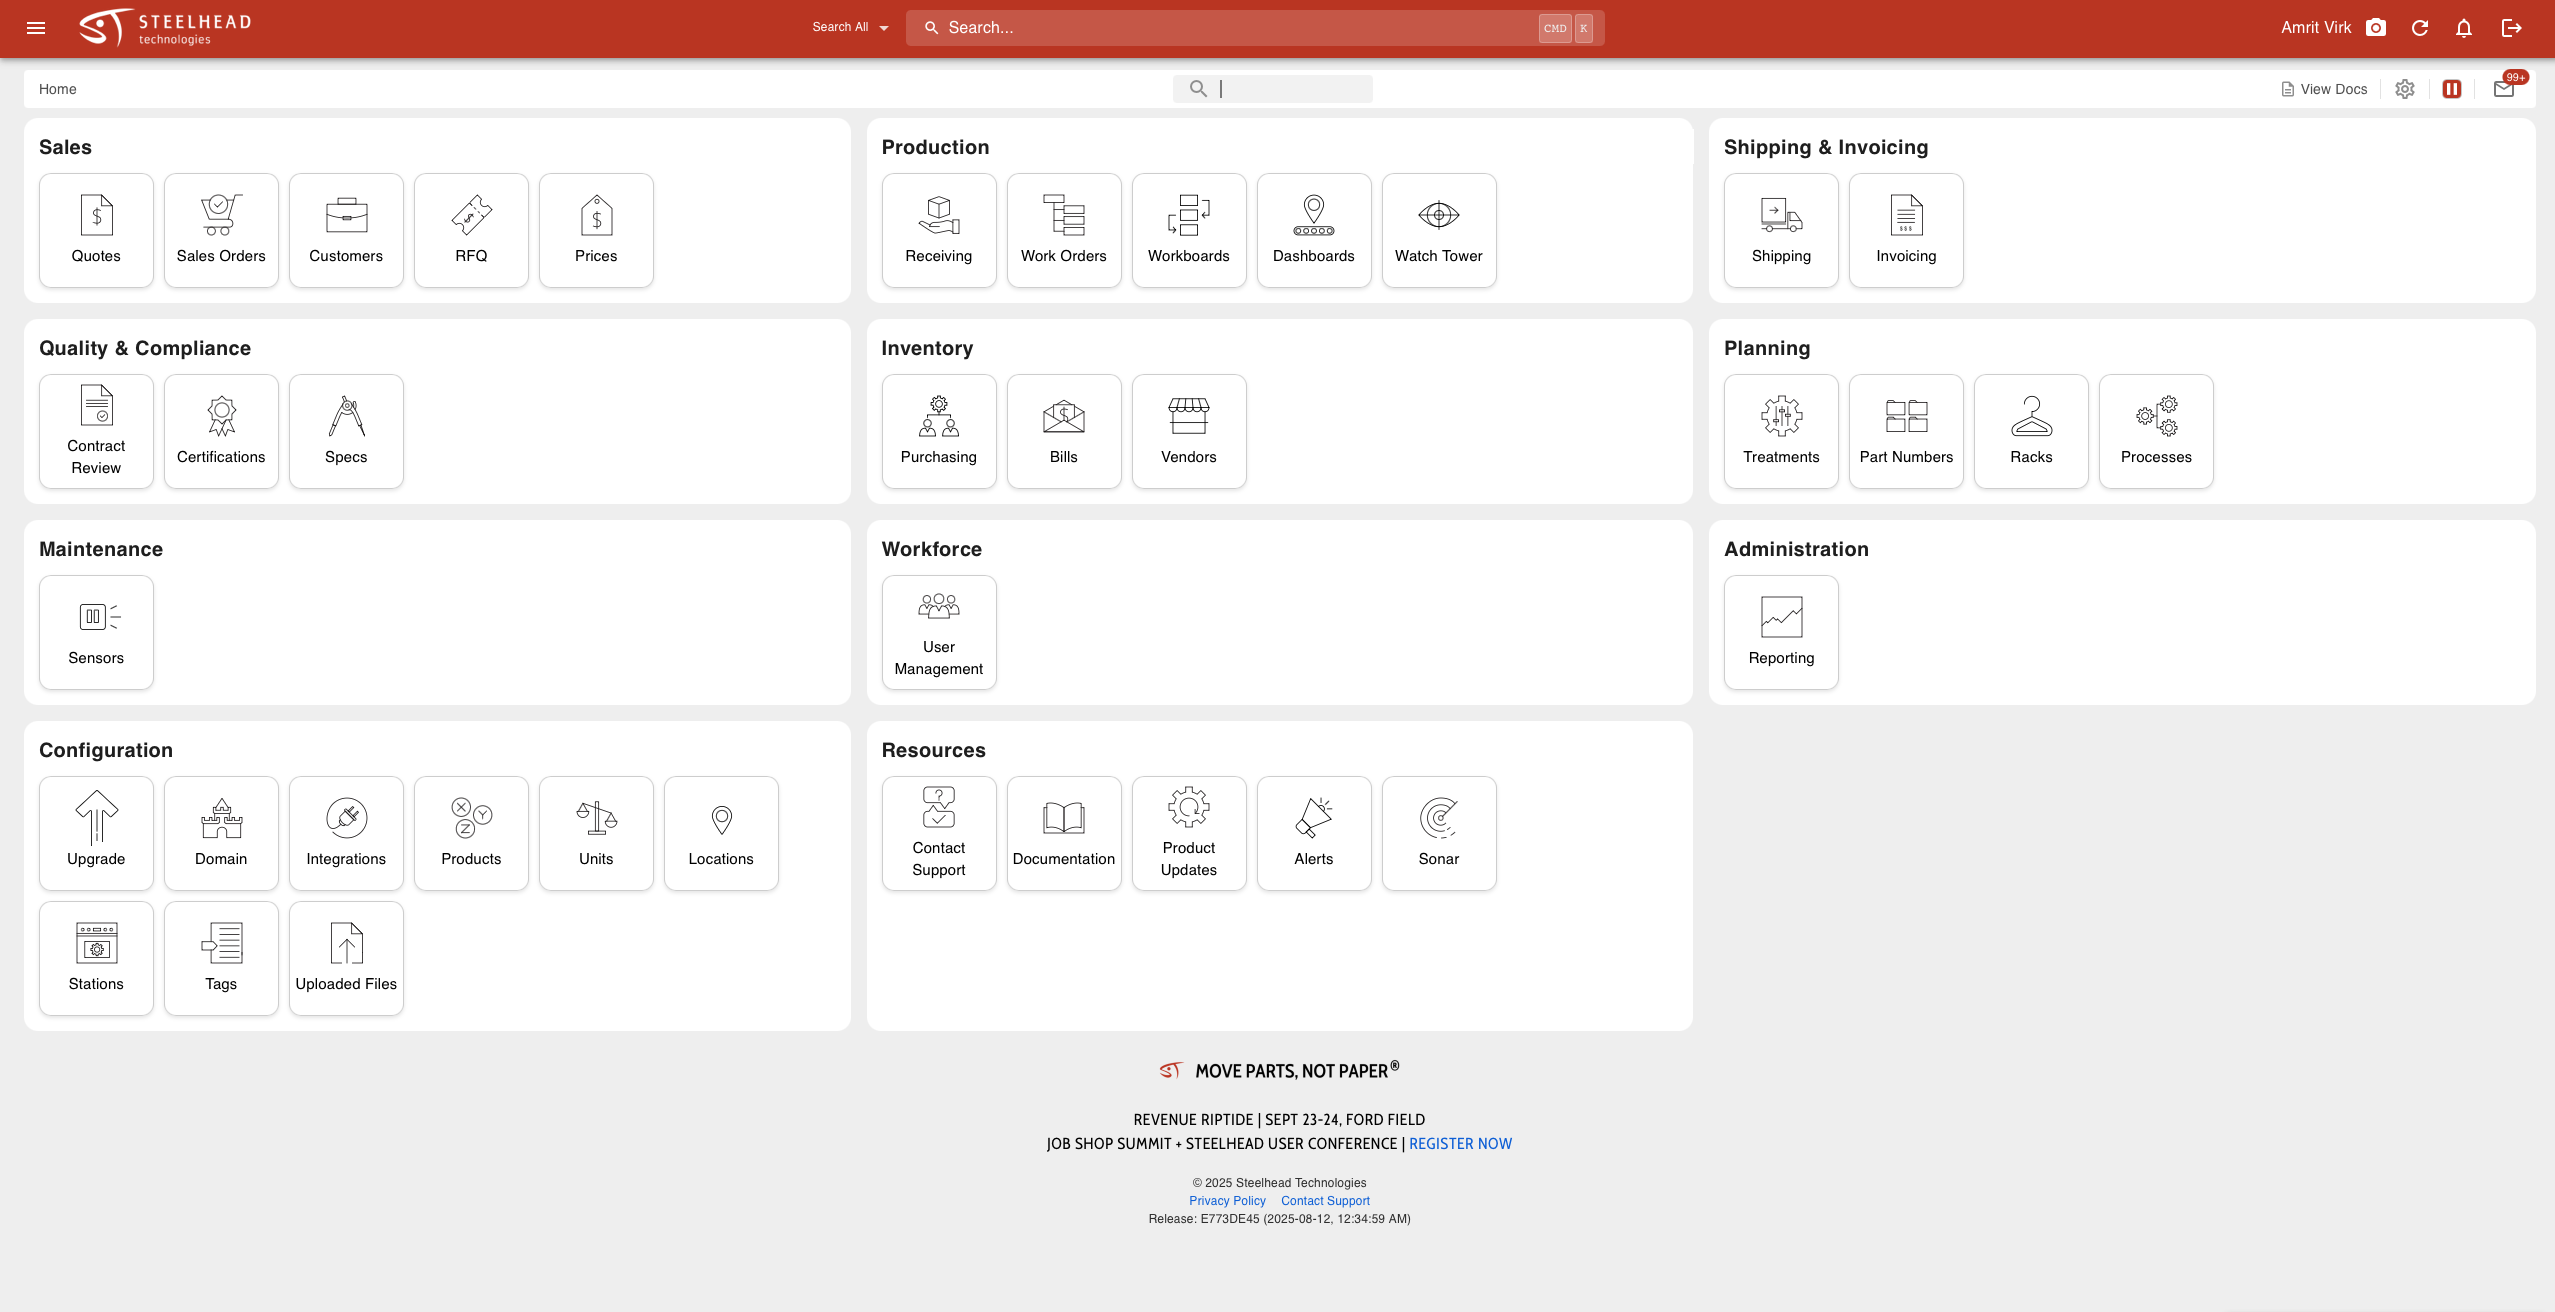Open the Work Orders tile
The height and width of the screenshot is (1312, 2555).
click(x=1064, y=230)
